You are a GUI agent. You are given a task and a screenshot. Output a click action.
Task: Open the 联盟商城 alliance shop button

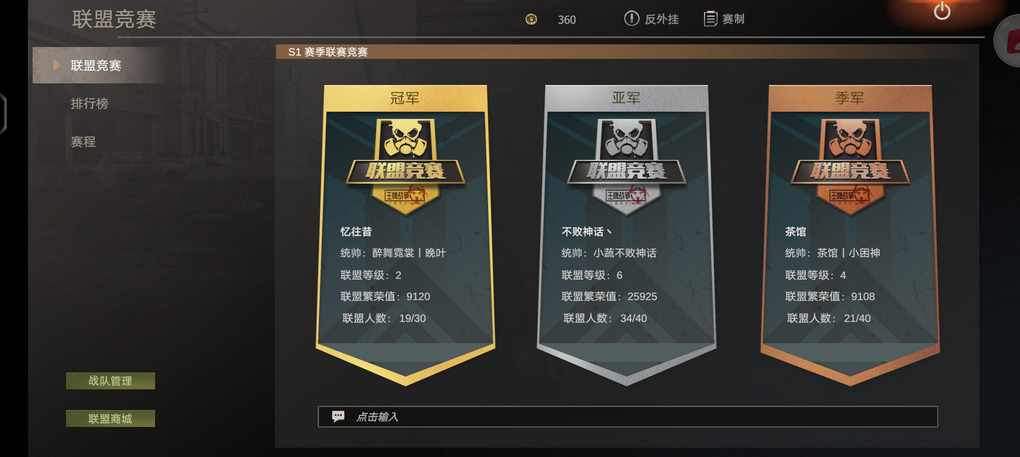111,419
